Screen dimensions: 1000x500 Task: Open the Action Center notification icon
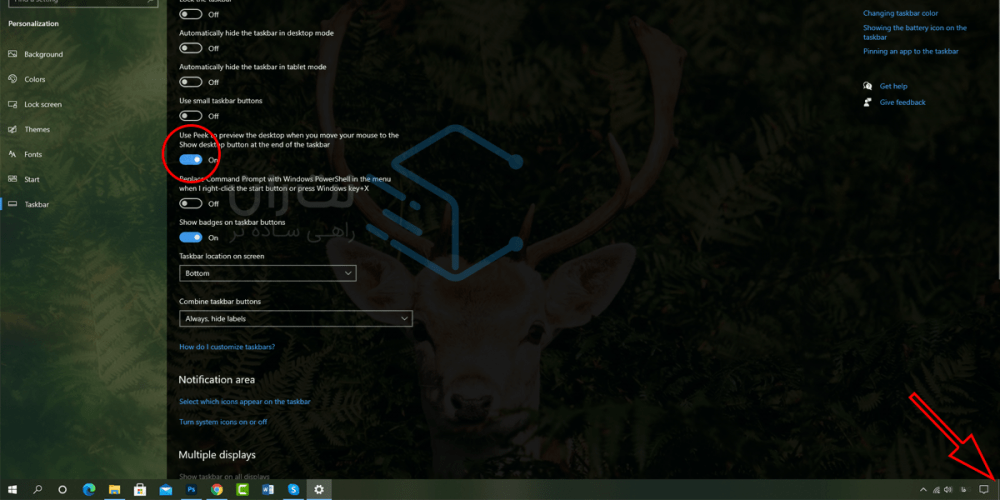pyautogui.click(x=983, y=490)
